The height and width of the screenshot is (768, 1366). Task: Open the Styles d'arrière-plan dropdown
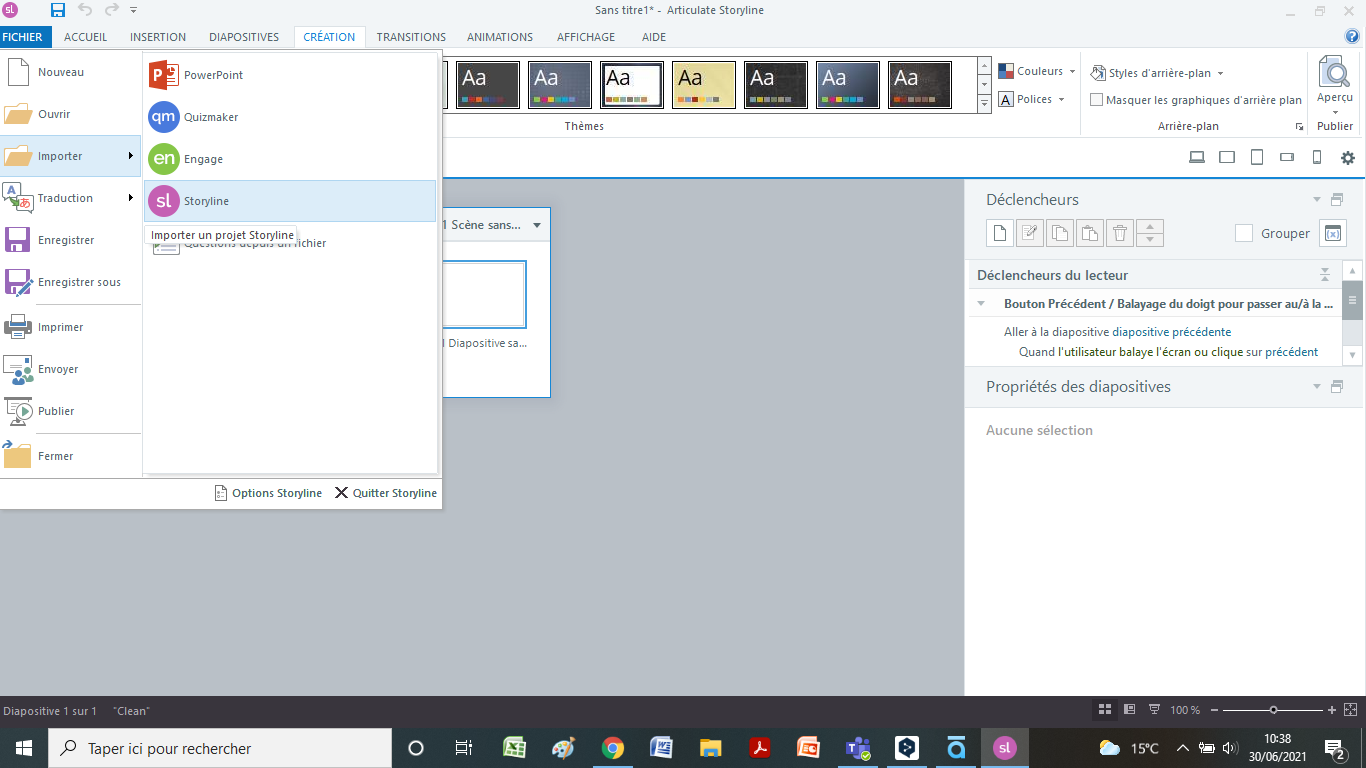[1157, 73]
